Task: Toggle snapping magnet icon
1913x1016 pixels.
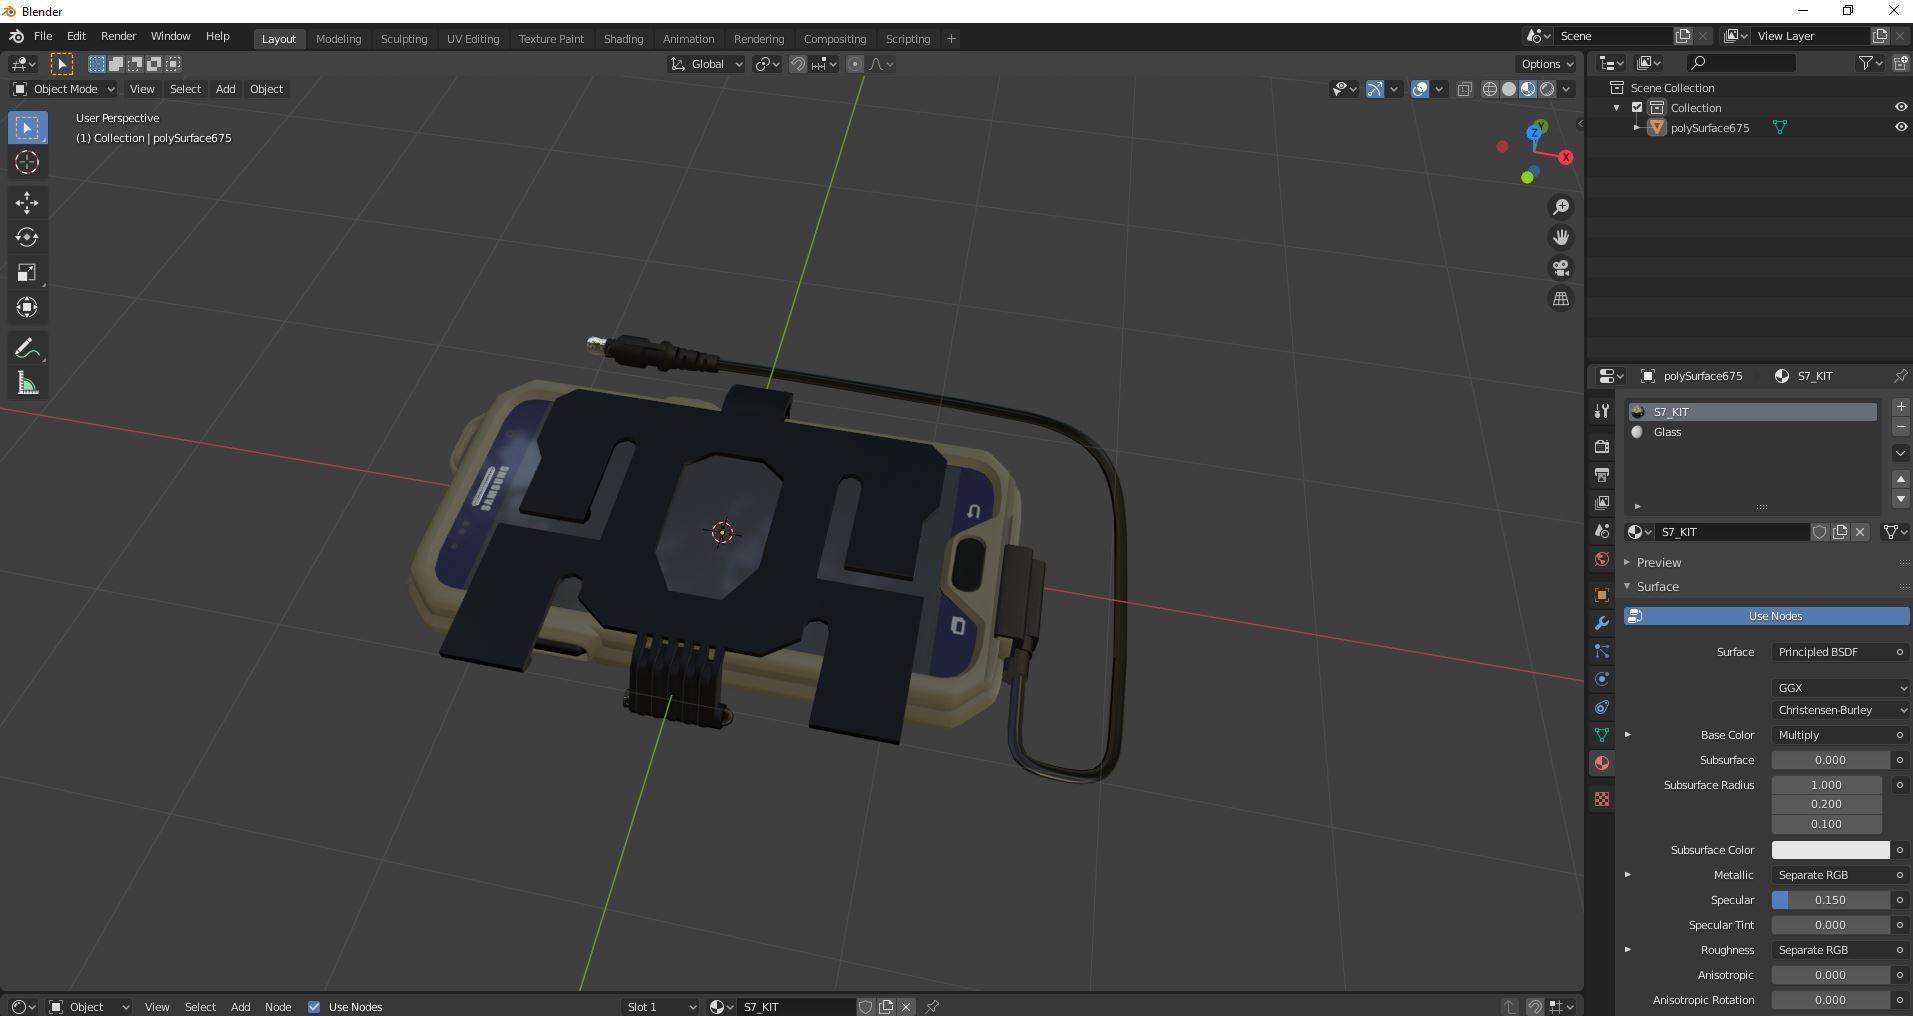Action: (x=798, y=64)
